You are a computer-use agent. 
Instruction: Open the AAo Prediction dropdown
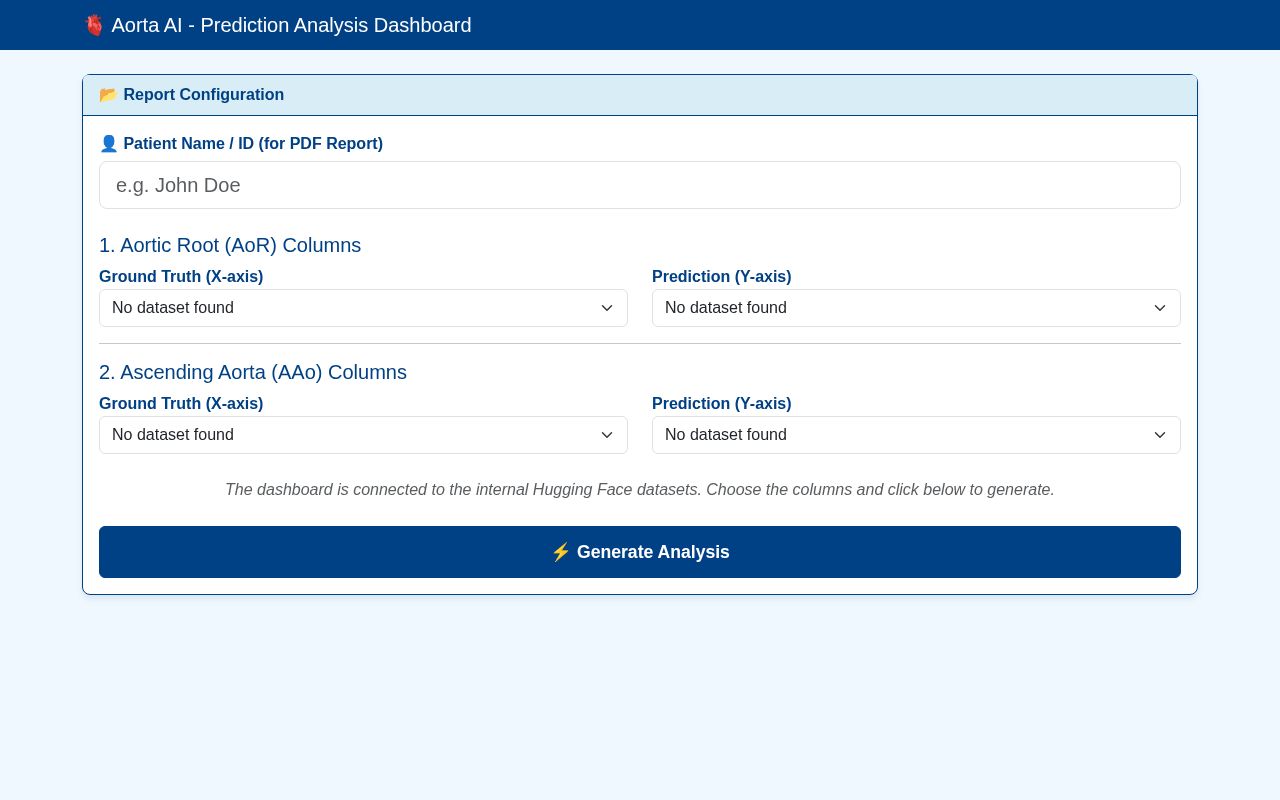tap(916, 435)
